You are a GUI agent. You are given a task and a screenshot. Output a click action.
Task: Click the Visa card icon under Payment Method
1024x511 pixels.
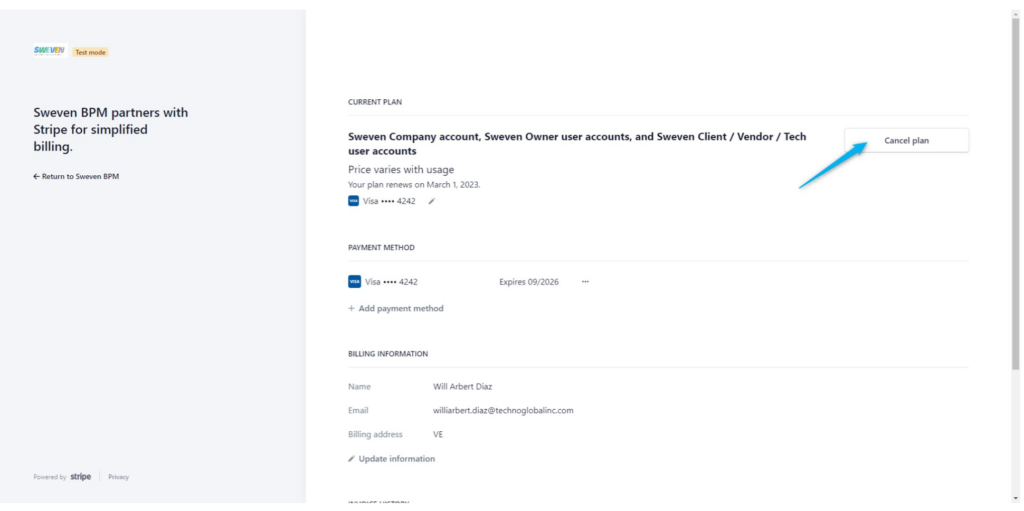coord(355,282)
